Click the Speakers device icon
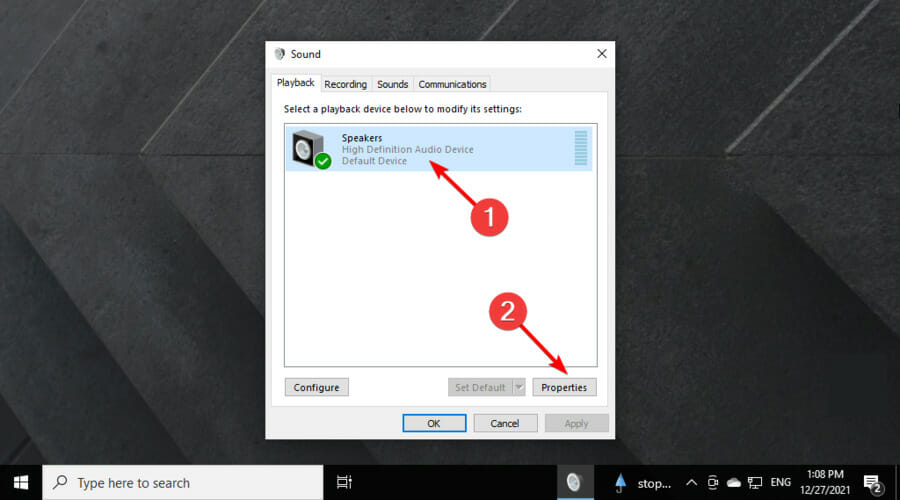This screenshot has height=500, width=900. click(311, 149)
